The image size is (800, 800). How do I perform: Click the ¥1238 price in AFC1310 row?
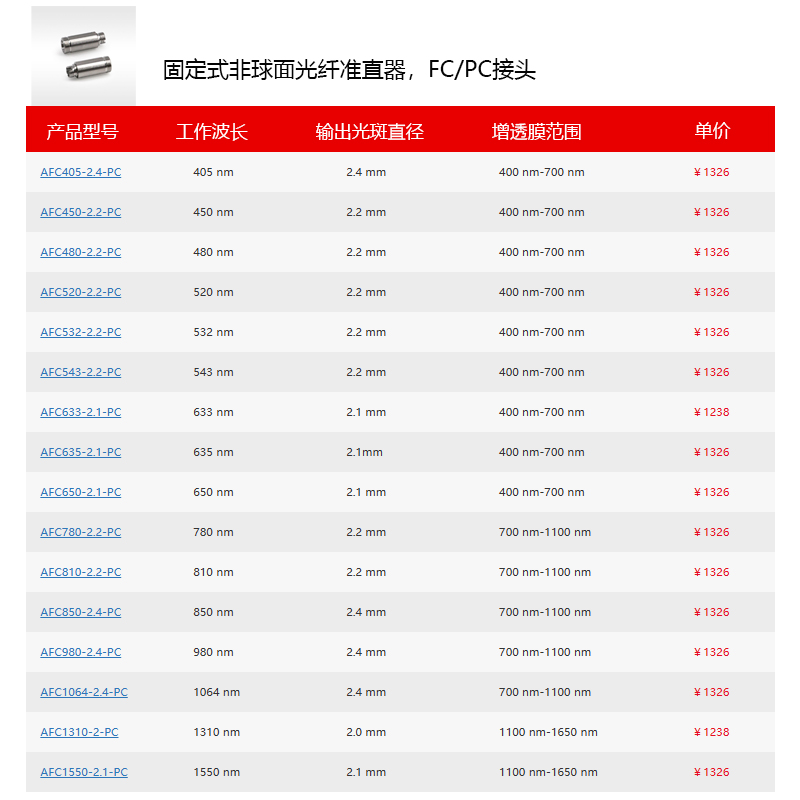click(x=711, y=732)
